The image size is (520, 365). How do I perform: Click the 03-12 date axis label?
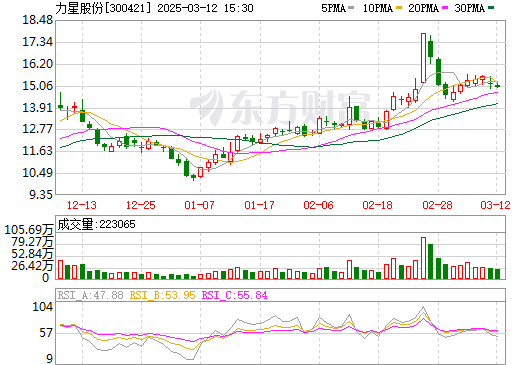coord(495,205)
